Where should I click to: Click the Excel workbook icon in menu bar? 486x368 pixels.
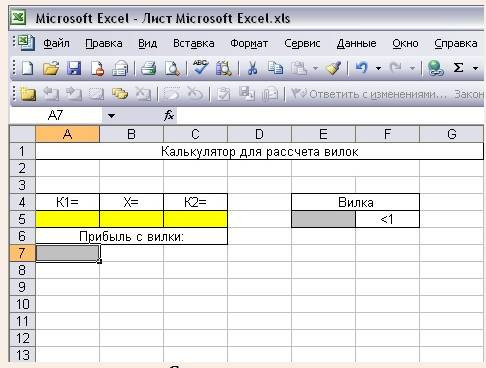(26, 43)
